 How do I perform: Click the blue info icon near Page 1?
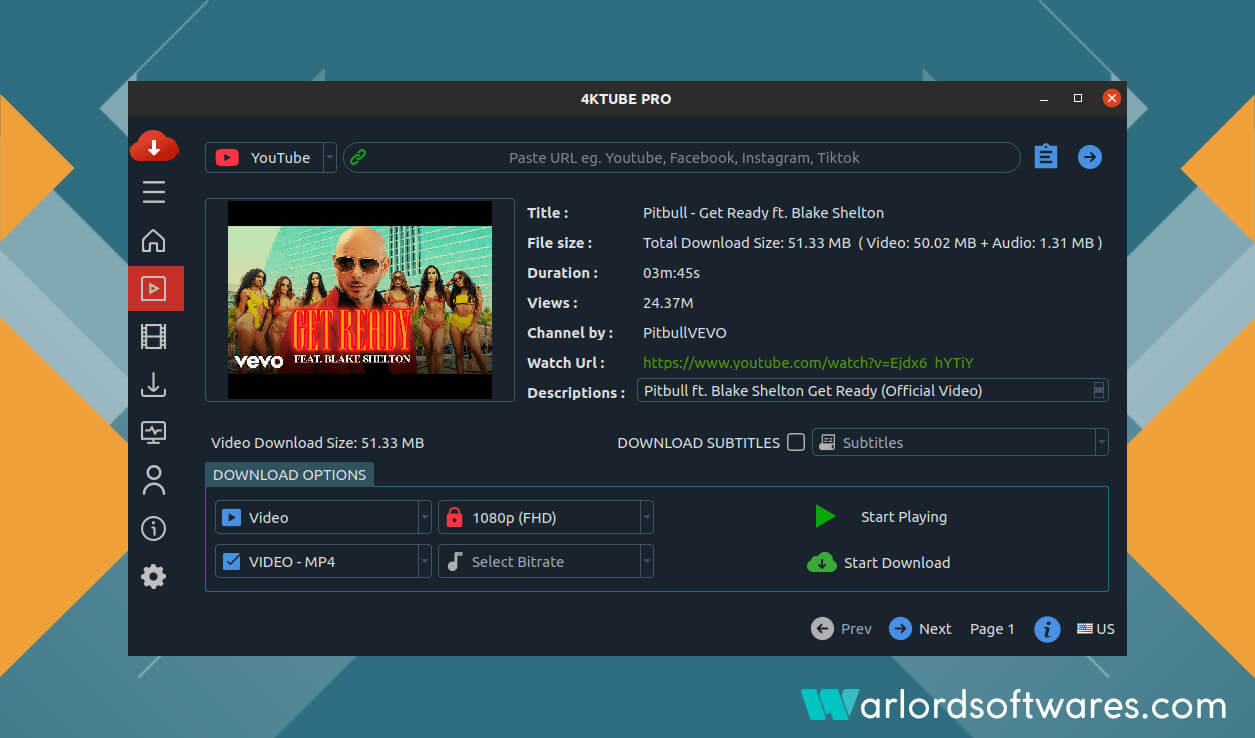[x=1047, y=629]
